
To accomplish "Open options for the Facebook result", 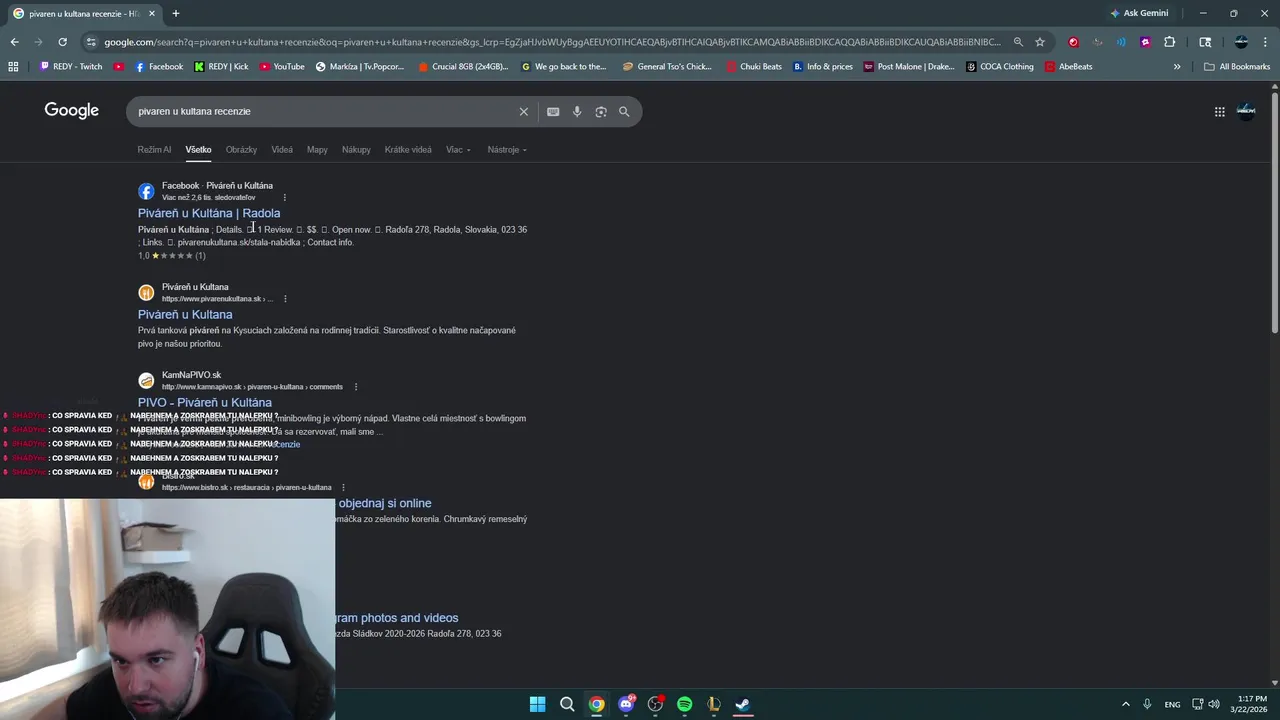I will click(285, 198).
